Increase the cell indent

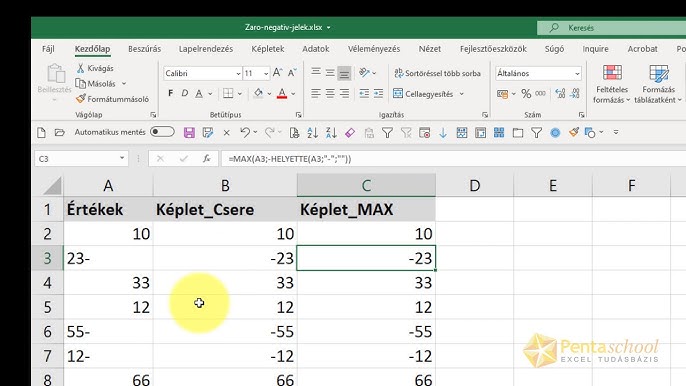click(378, 94)
